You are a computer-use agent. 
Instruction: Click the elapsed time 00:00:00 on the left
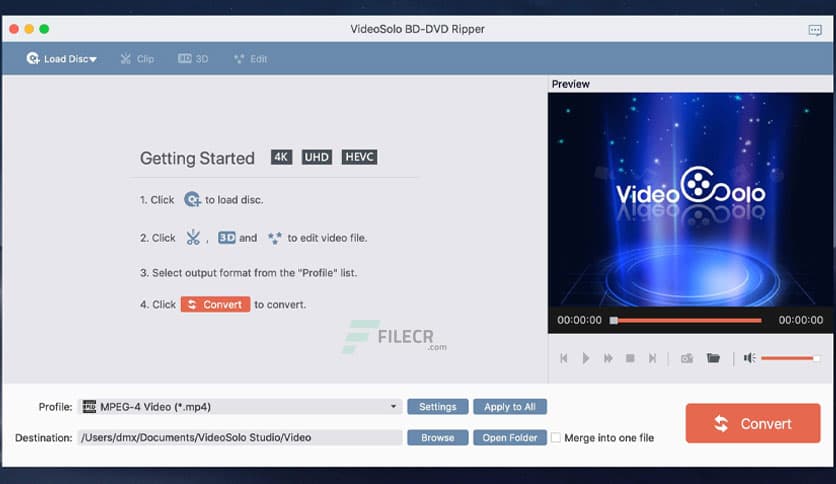click(x=580, y=320)
